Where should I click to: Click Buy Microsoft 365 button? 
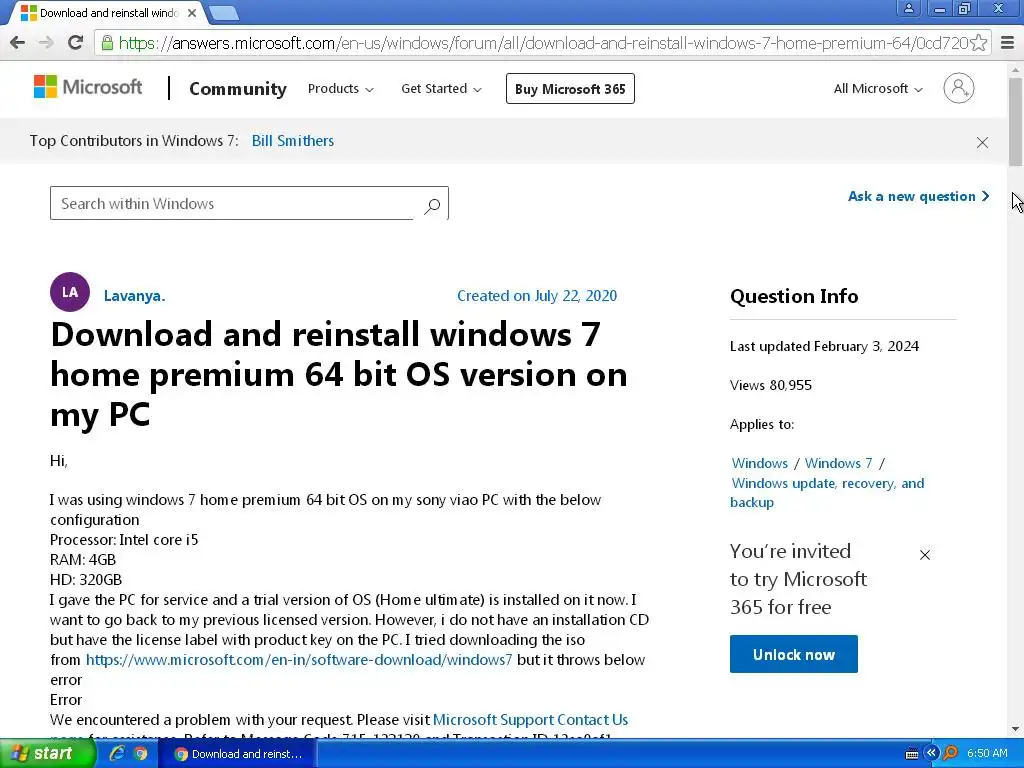(570, 89)
